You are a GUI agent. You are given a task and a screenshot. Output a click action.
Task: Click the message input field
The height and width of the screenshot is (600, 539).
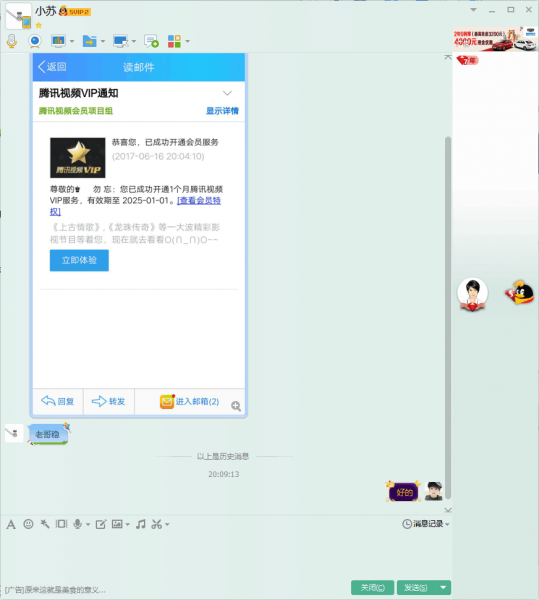[x=226, y=555]
